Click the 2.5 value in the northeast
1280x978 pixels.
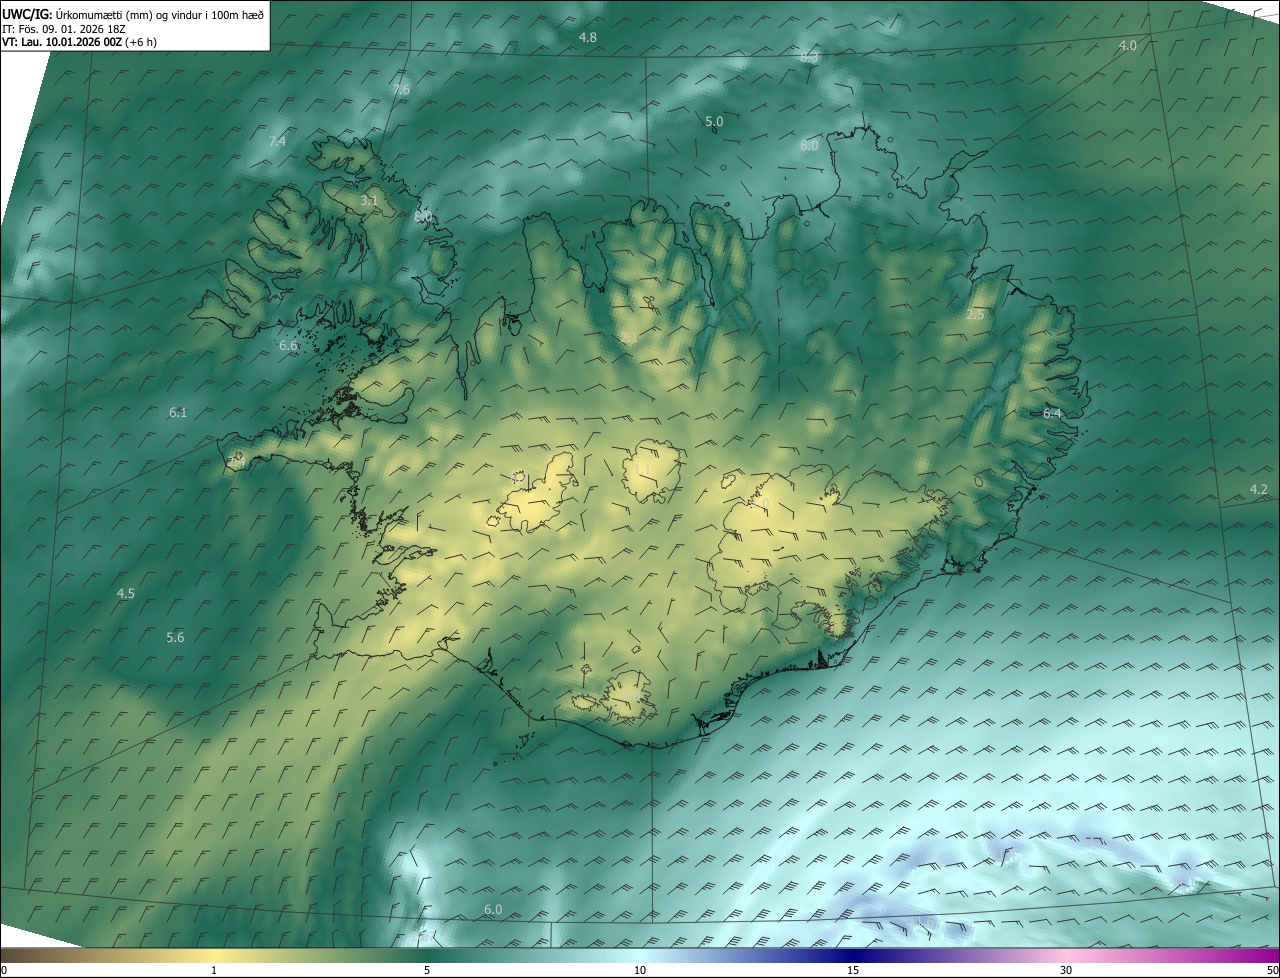pos(975,315)
